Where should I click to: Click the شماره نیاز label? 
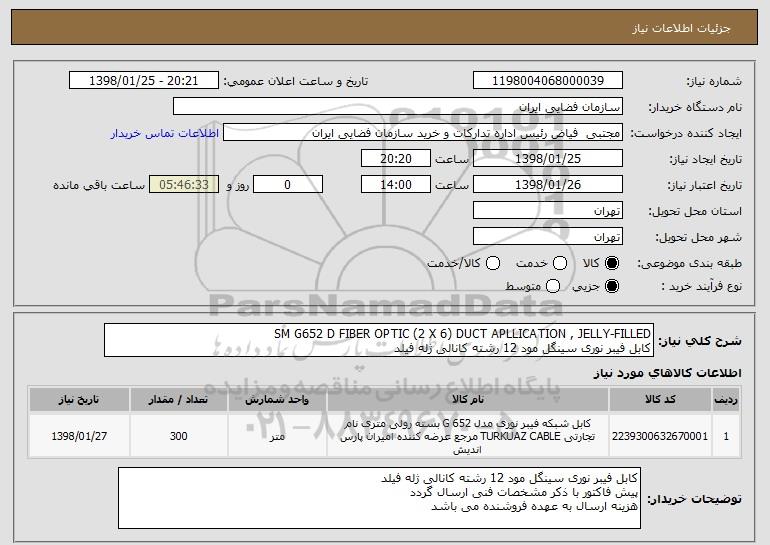click(x=714, y=81)
